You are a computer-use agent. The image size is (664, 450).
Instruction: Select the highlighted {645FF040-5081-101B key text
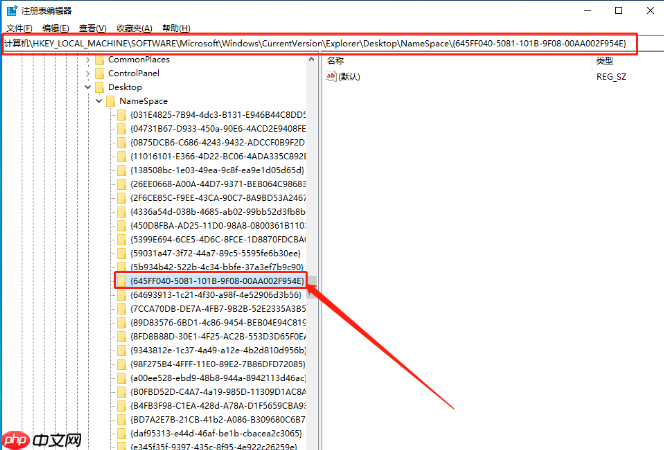pyautogui.click(x=217, y=281)
